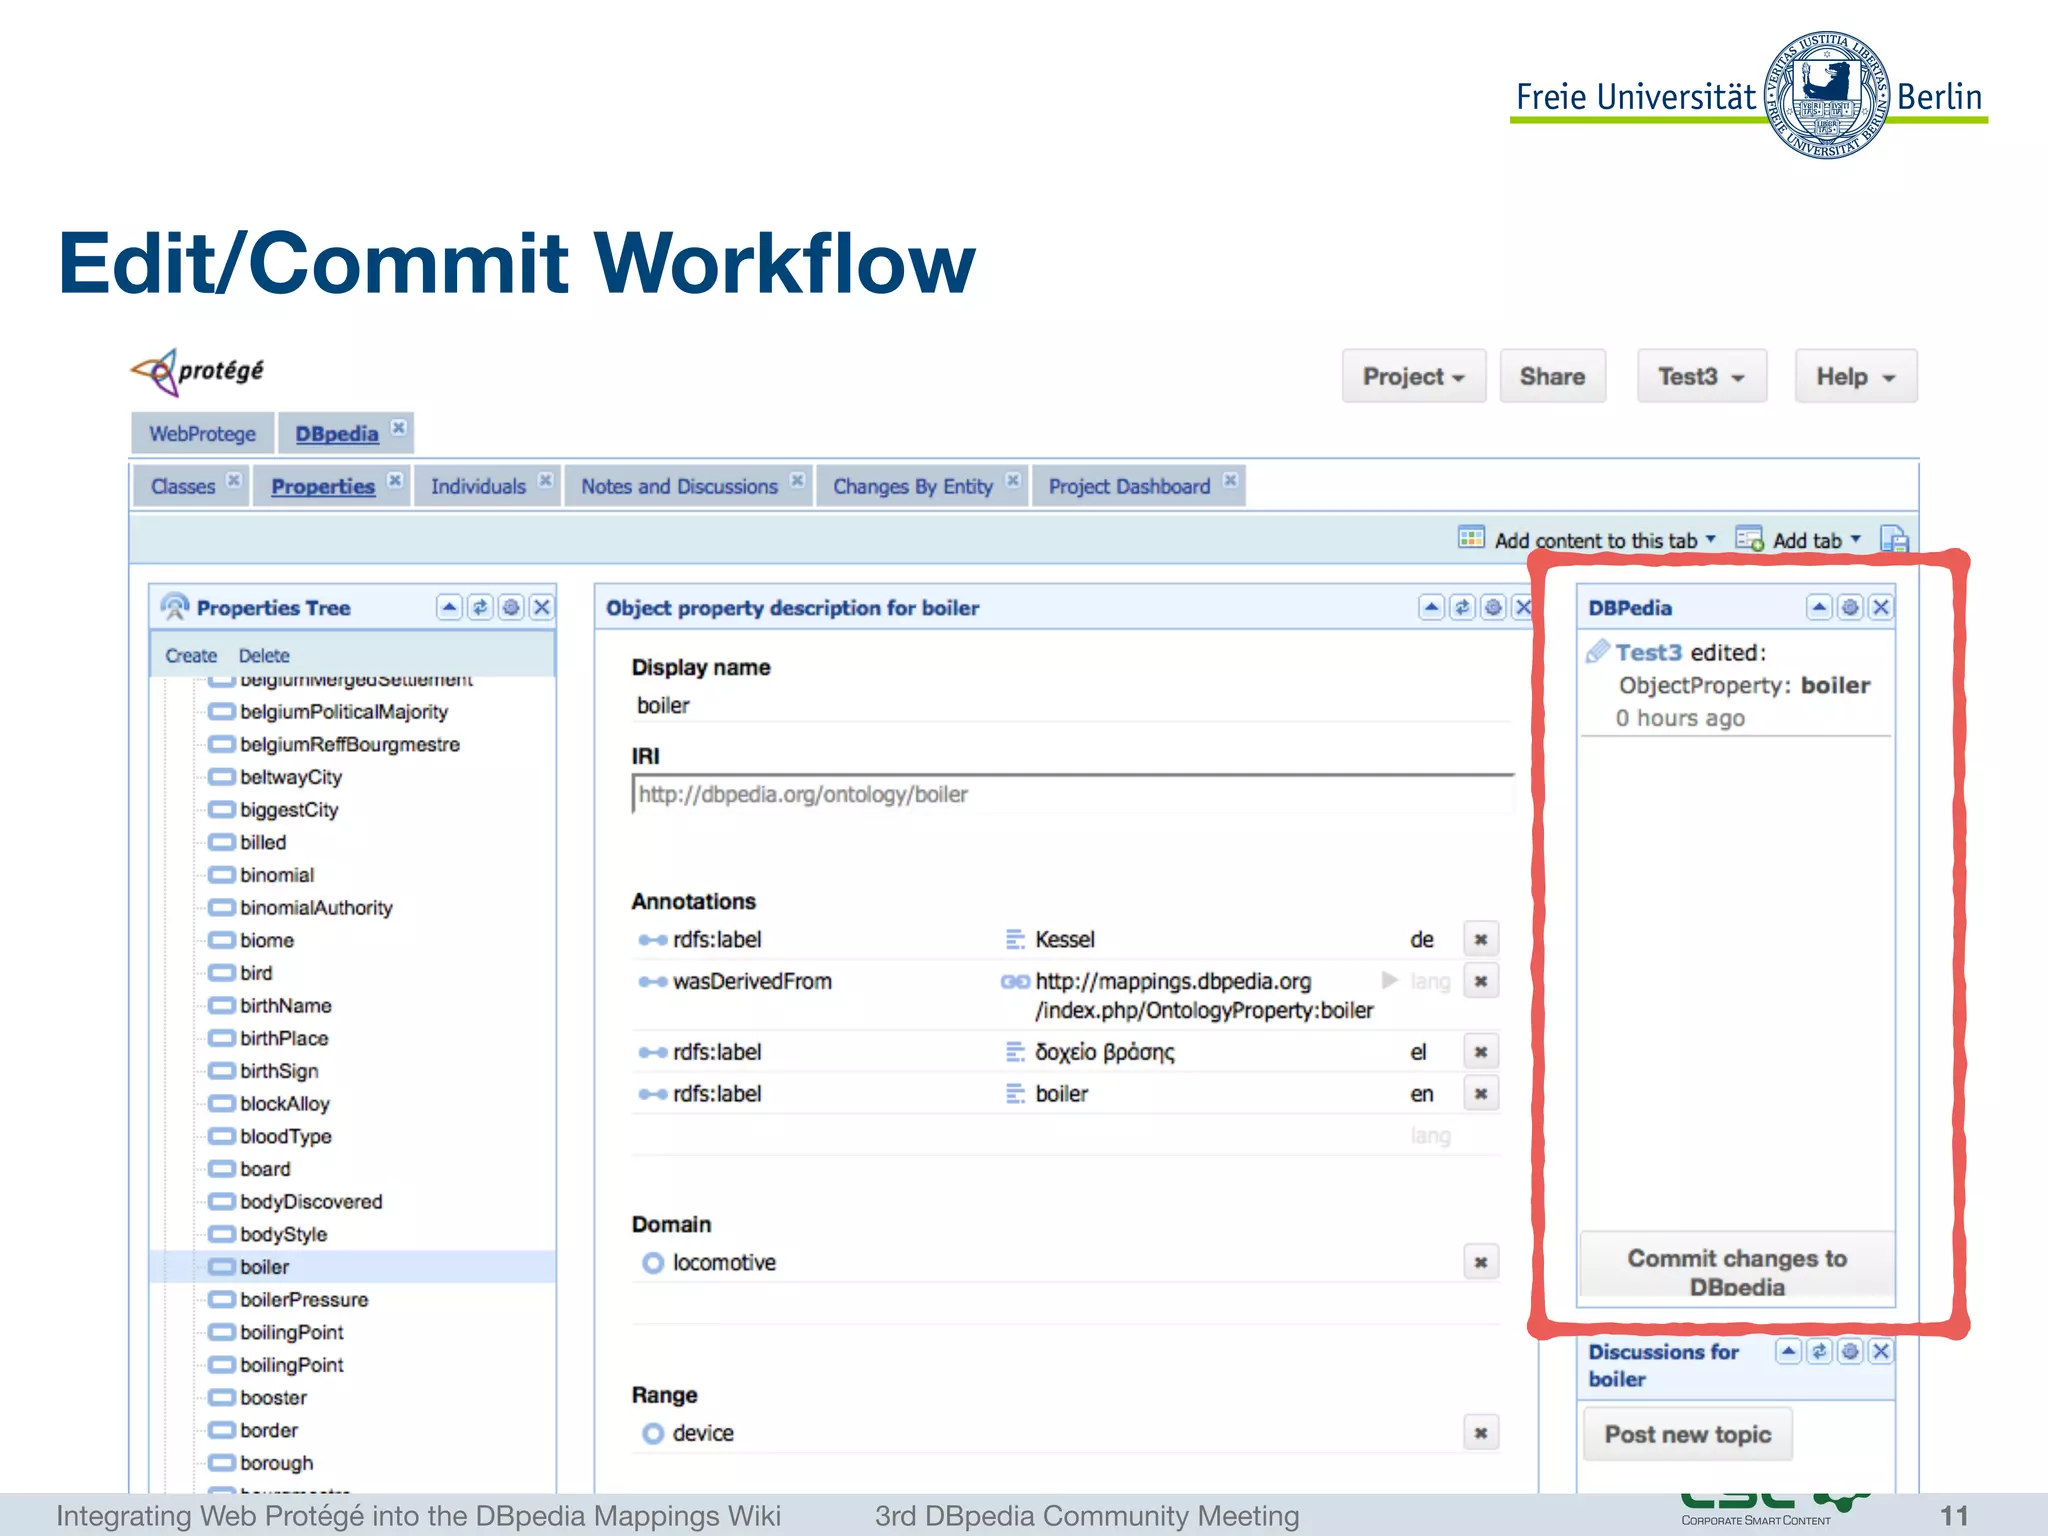
Task: Open DBPedia panel settings gear
Action: pos(1850,607)
